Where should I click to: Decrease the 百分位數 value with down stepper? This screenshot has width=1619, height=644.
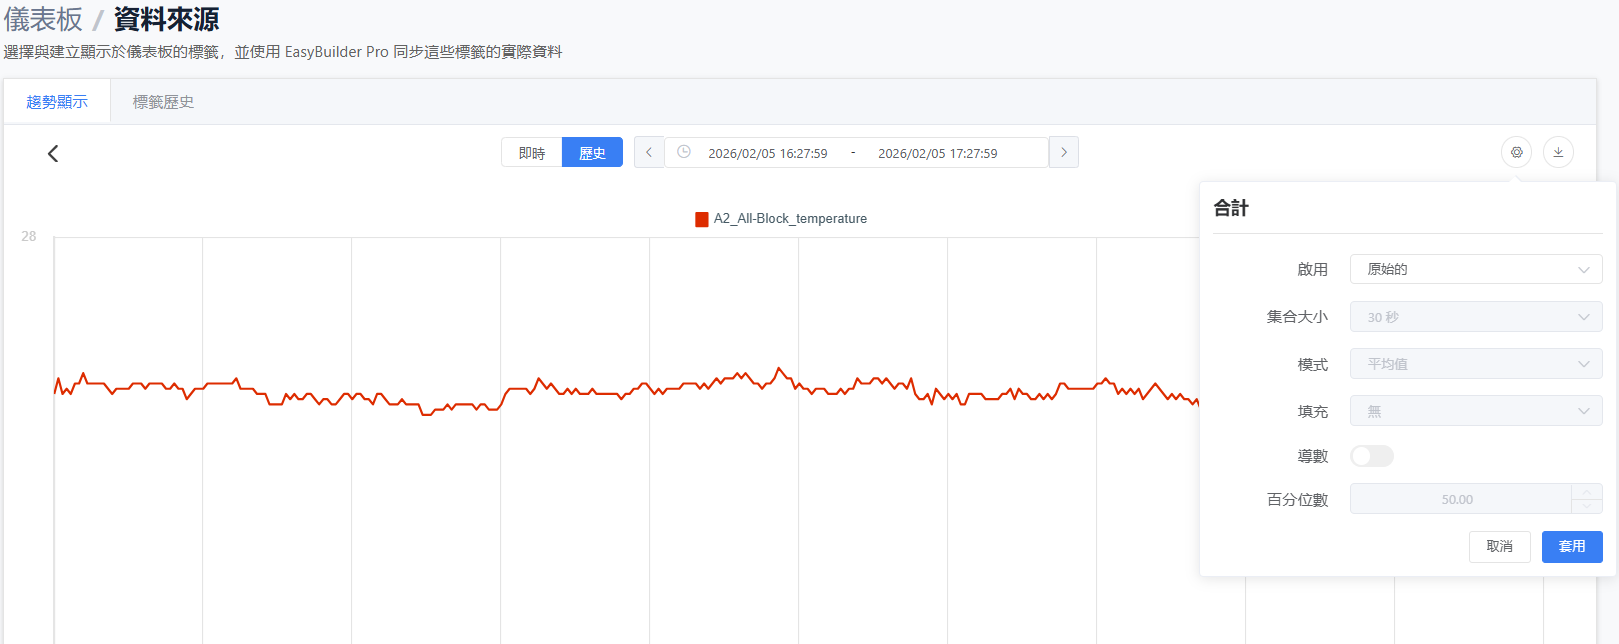(x=1586, y=506)
